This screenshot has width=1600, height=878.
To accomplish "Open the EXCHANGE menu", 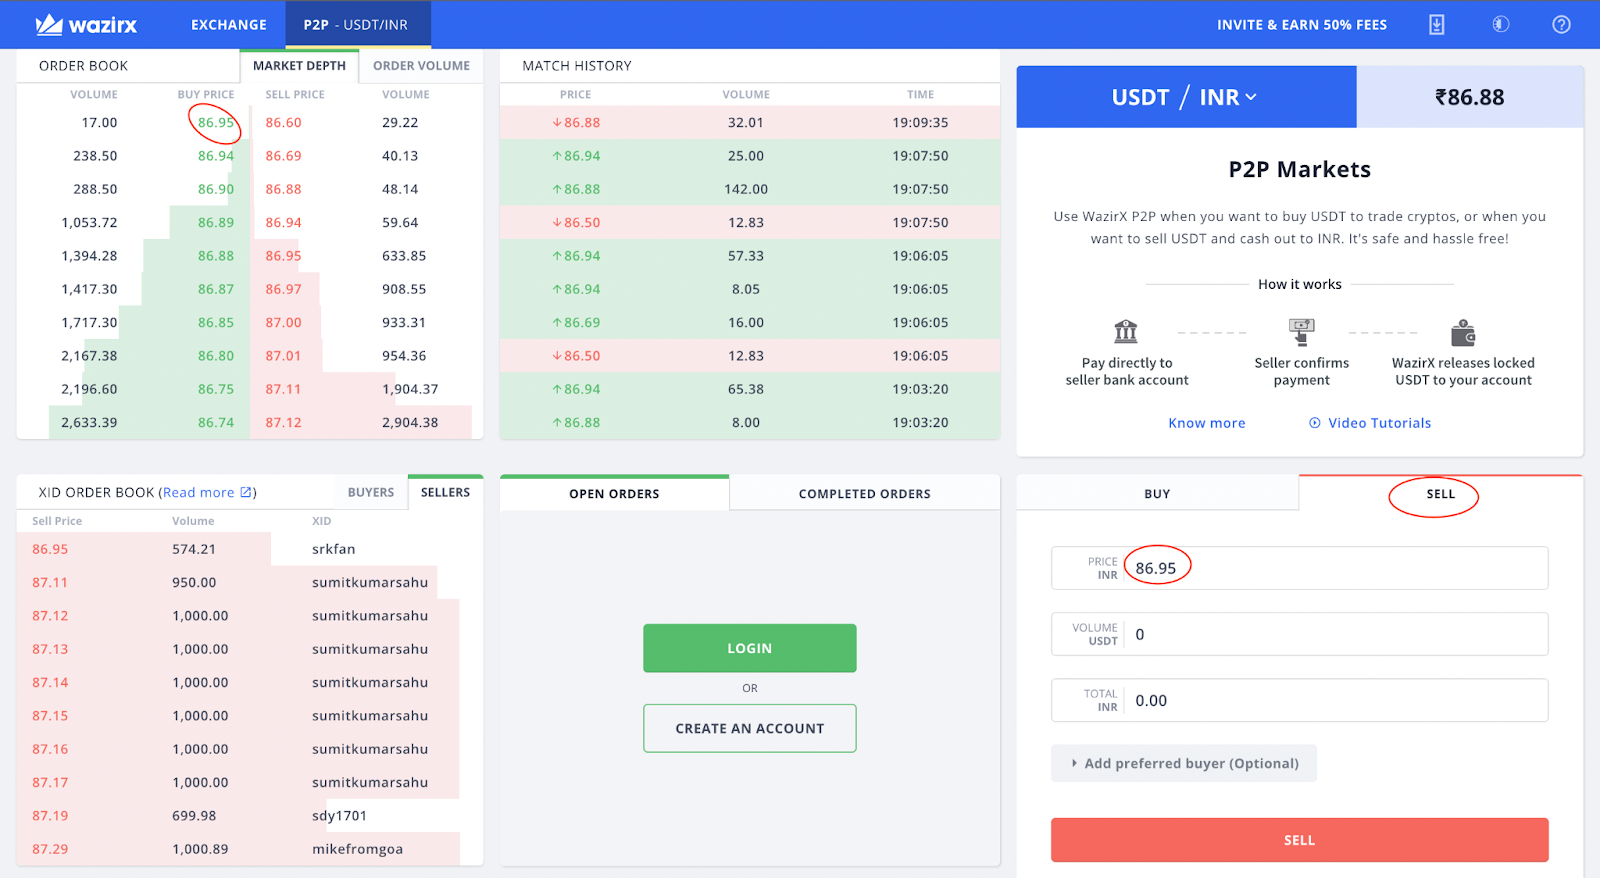I will coord(229,25).
